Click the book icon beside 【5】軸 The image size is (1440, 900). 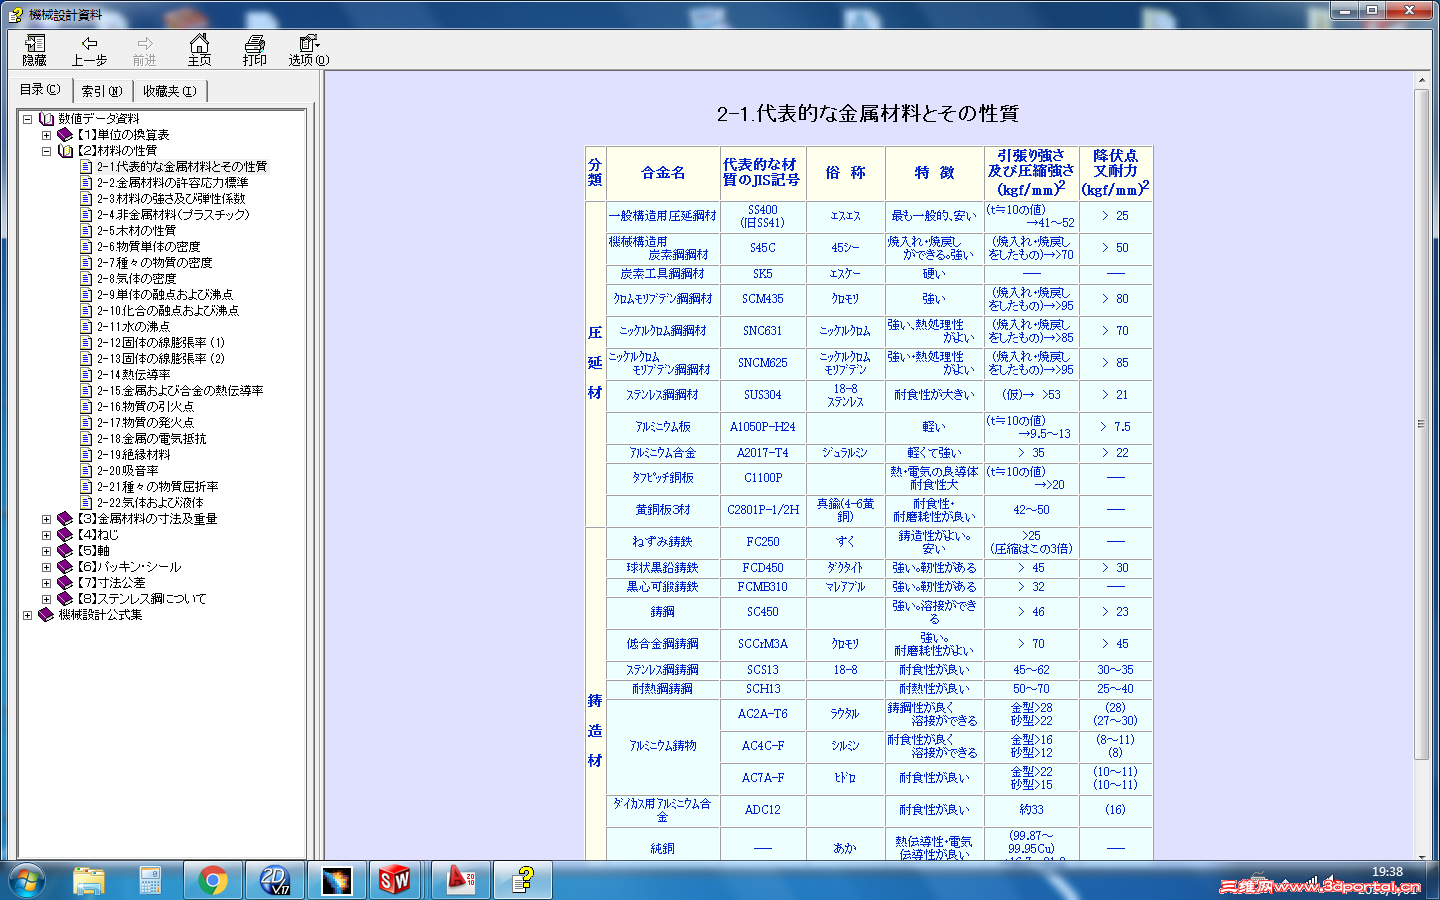[65, 551]
